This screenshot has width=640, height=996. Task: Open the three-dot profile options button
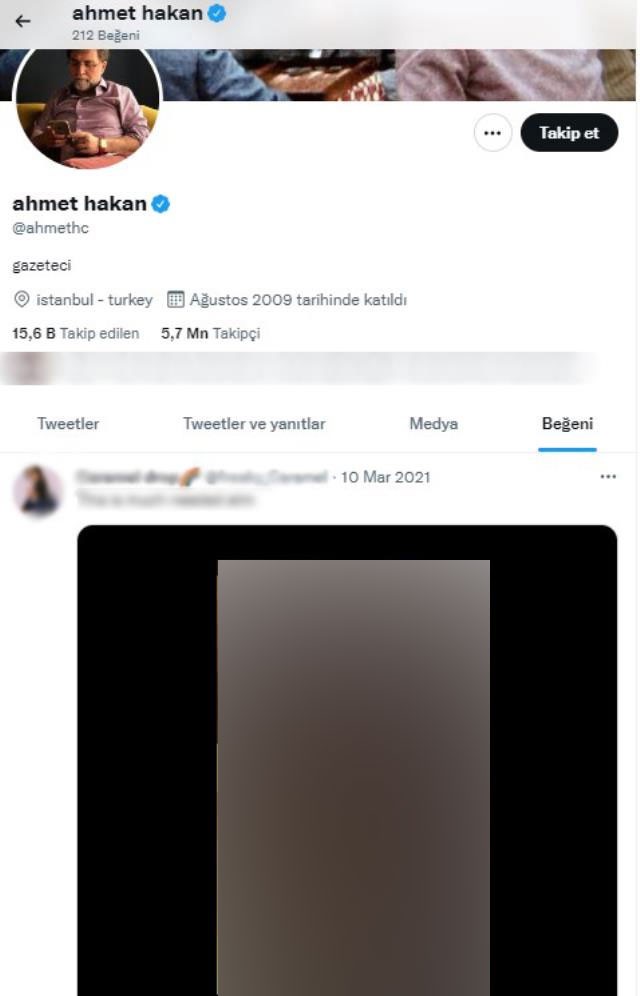coord(493,133)
